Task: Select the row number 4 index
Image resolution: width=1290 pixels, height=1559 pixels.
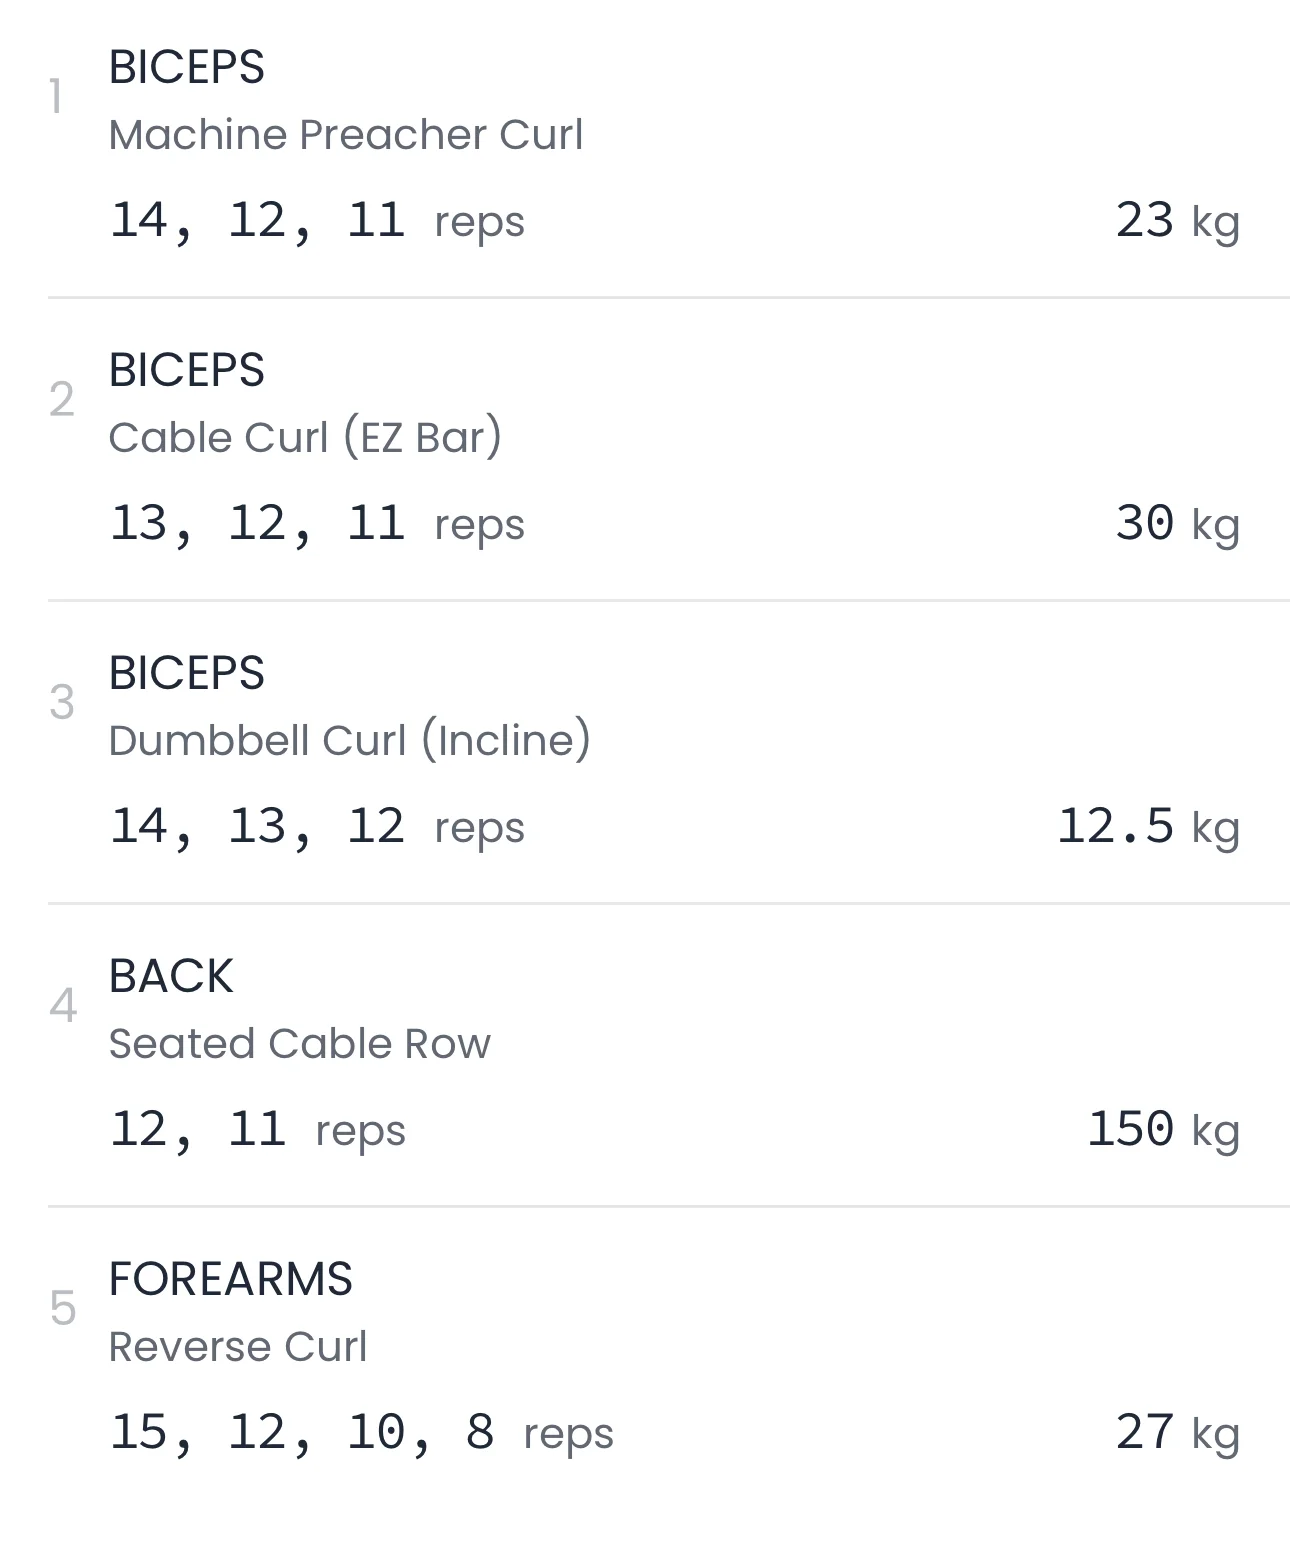Action: pyautogui.click(x=62, y=1006)
